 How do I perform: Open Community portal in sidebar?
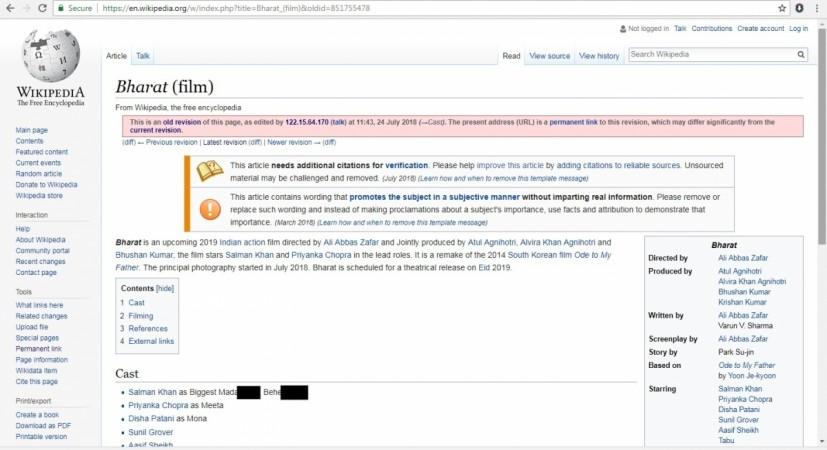(42, 251)
